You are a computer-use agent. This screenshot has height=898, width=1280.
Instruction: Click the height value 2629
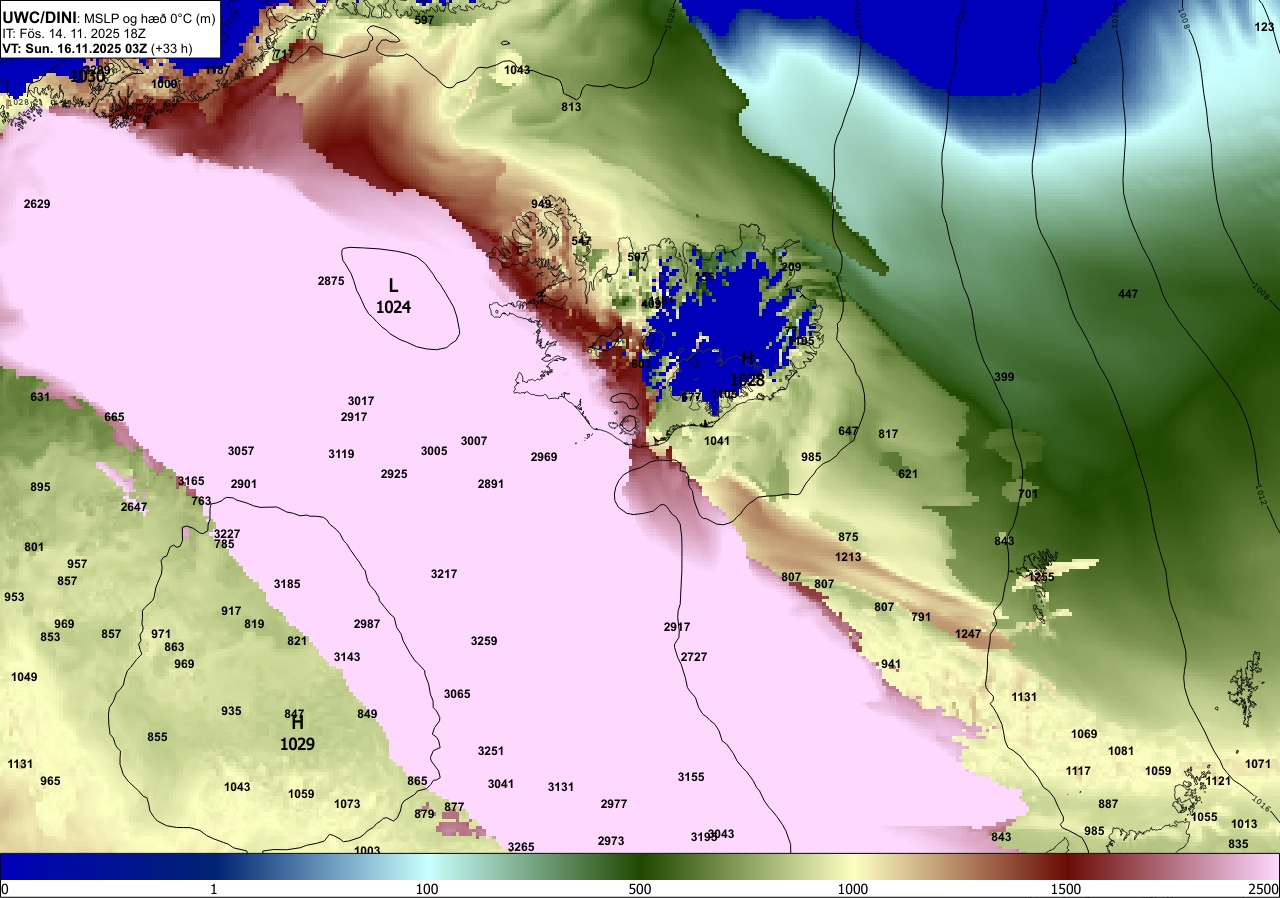(37, 204)
